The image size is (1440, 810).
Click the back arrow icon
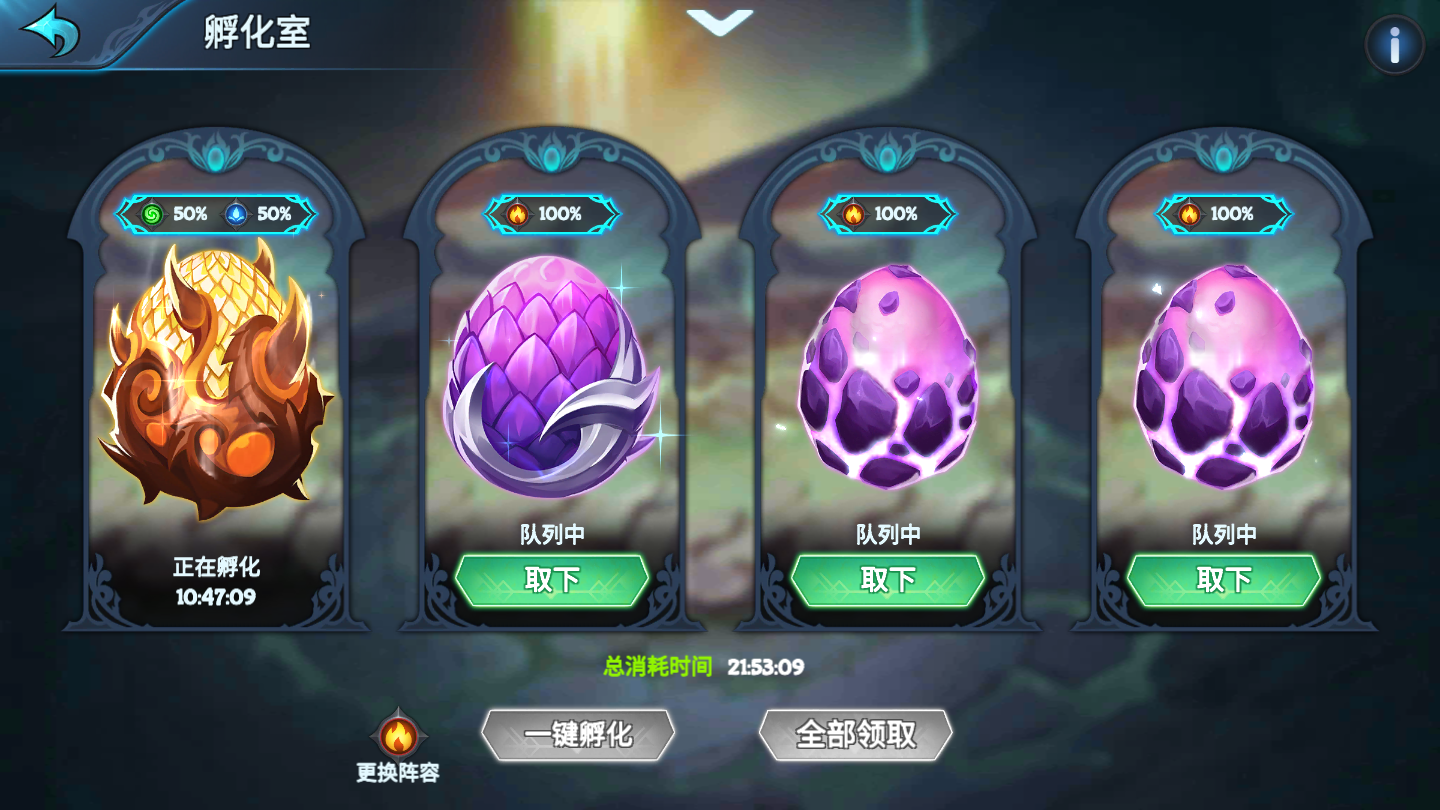[x=50, y=30]
